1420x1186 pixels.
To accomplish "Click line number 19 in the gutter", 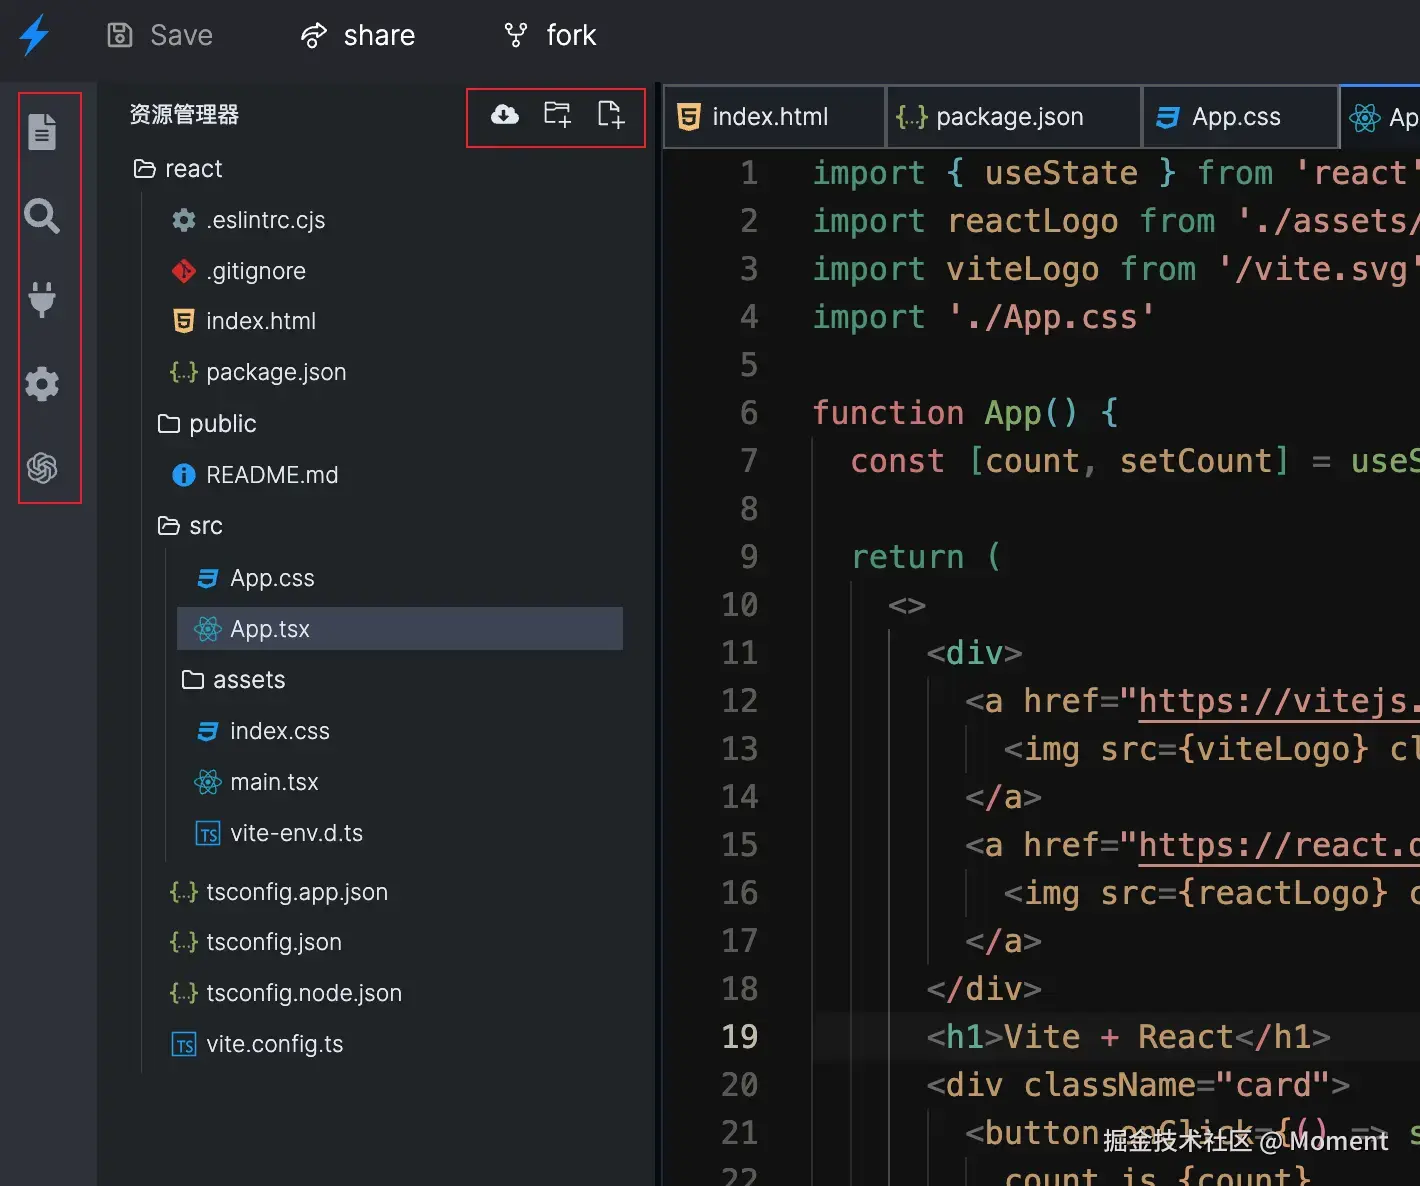I will click(740, 1037).
